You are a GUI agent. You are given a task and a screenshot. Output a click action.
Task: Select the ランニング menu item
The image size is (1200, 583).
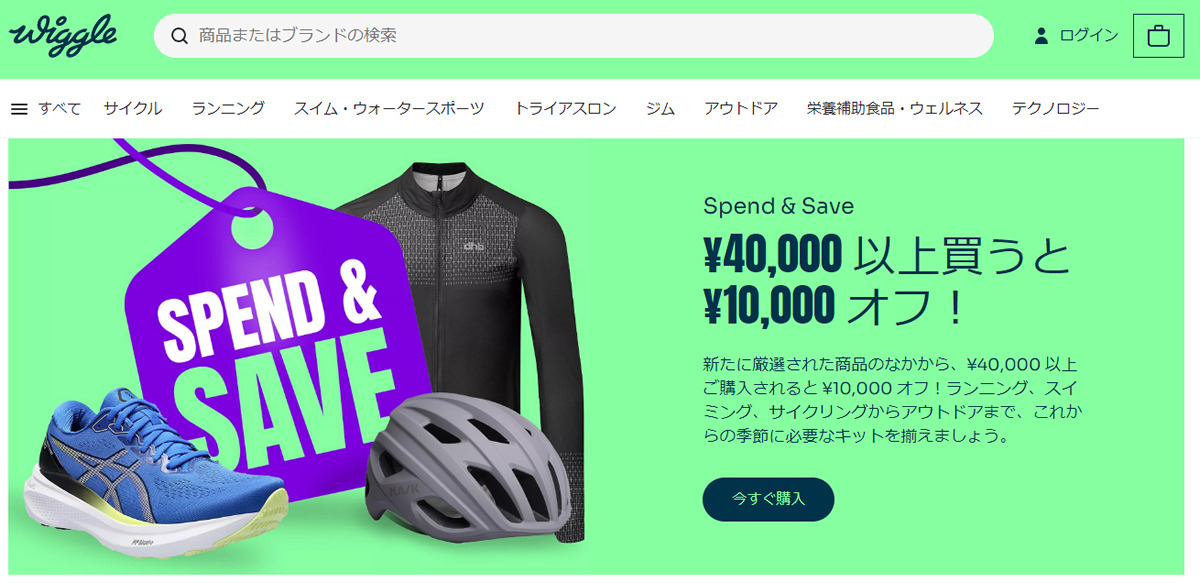[228, 109]
